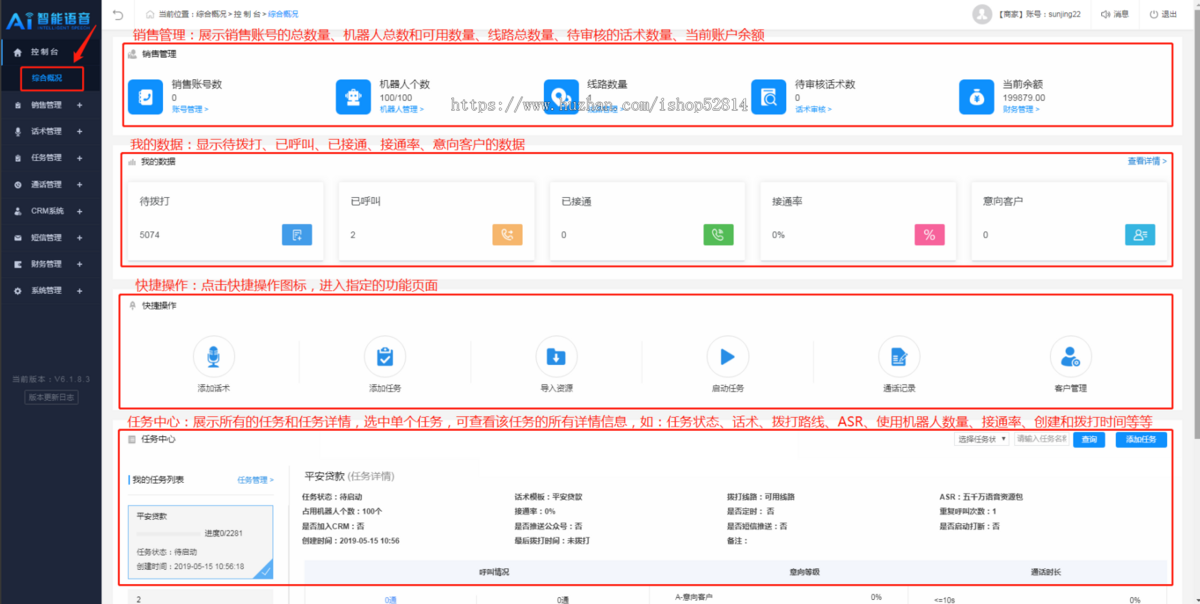
Task: Select 综合概况 submenu item
Action: tap(48, 77)
